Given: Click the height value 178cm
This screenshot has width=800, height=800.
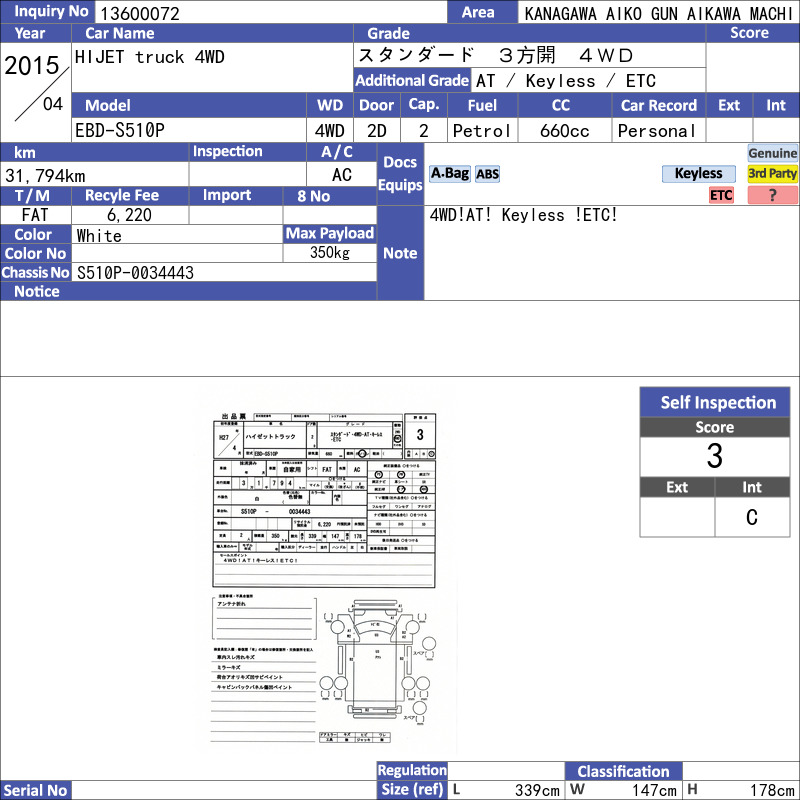Looking at the screenshot, I should (x=771, y=790).
